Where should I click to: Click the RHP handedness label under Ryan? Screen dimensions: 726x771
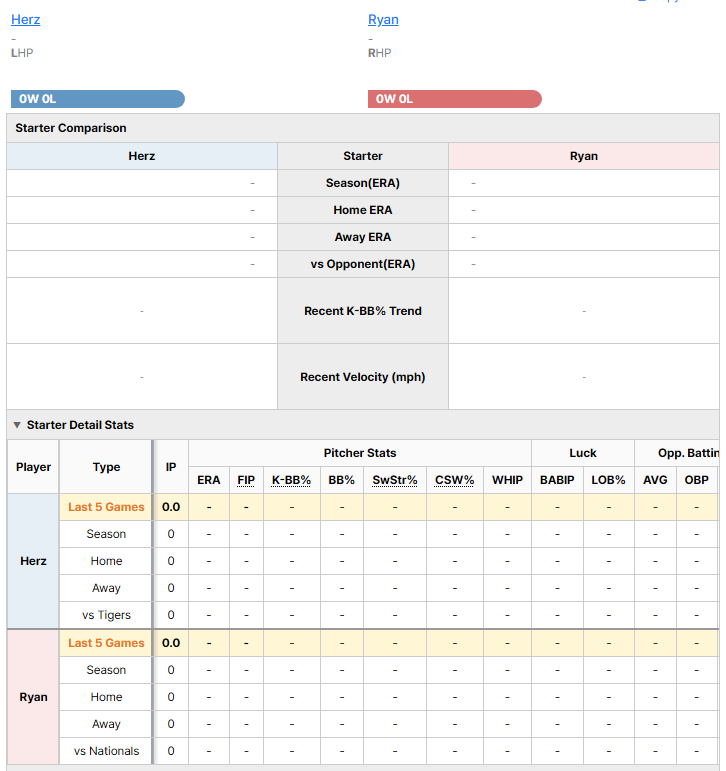coord(380,53)
